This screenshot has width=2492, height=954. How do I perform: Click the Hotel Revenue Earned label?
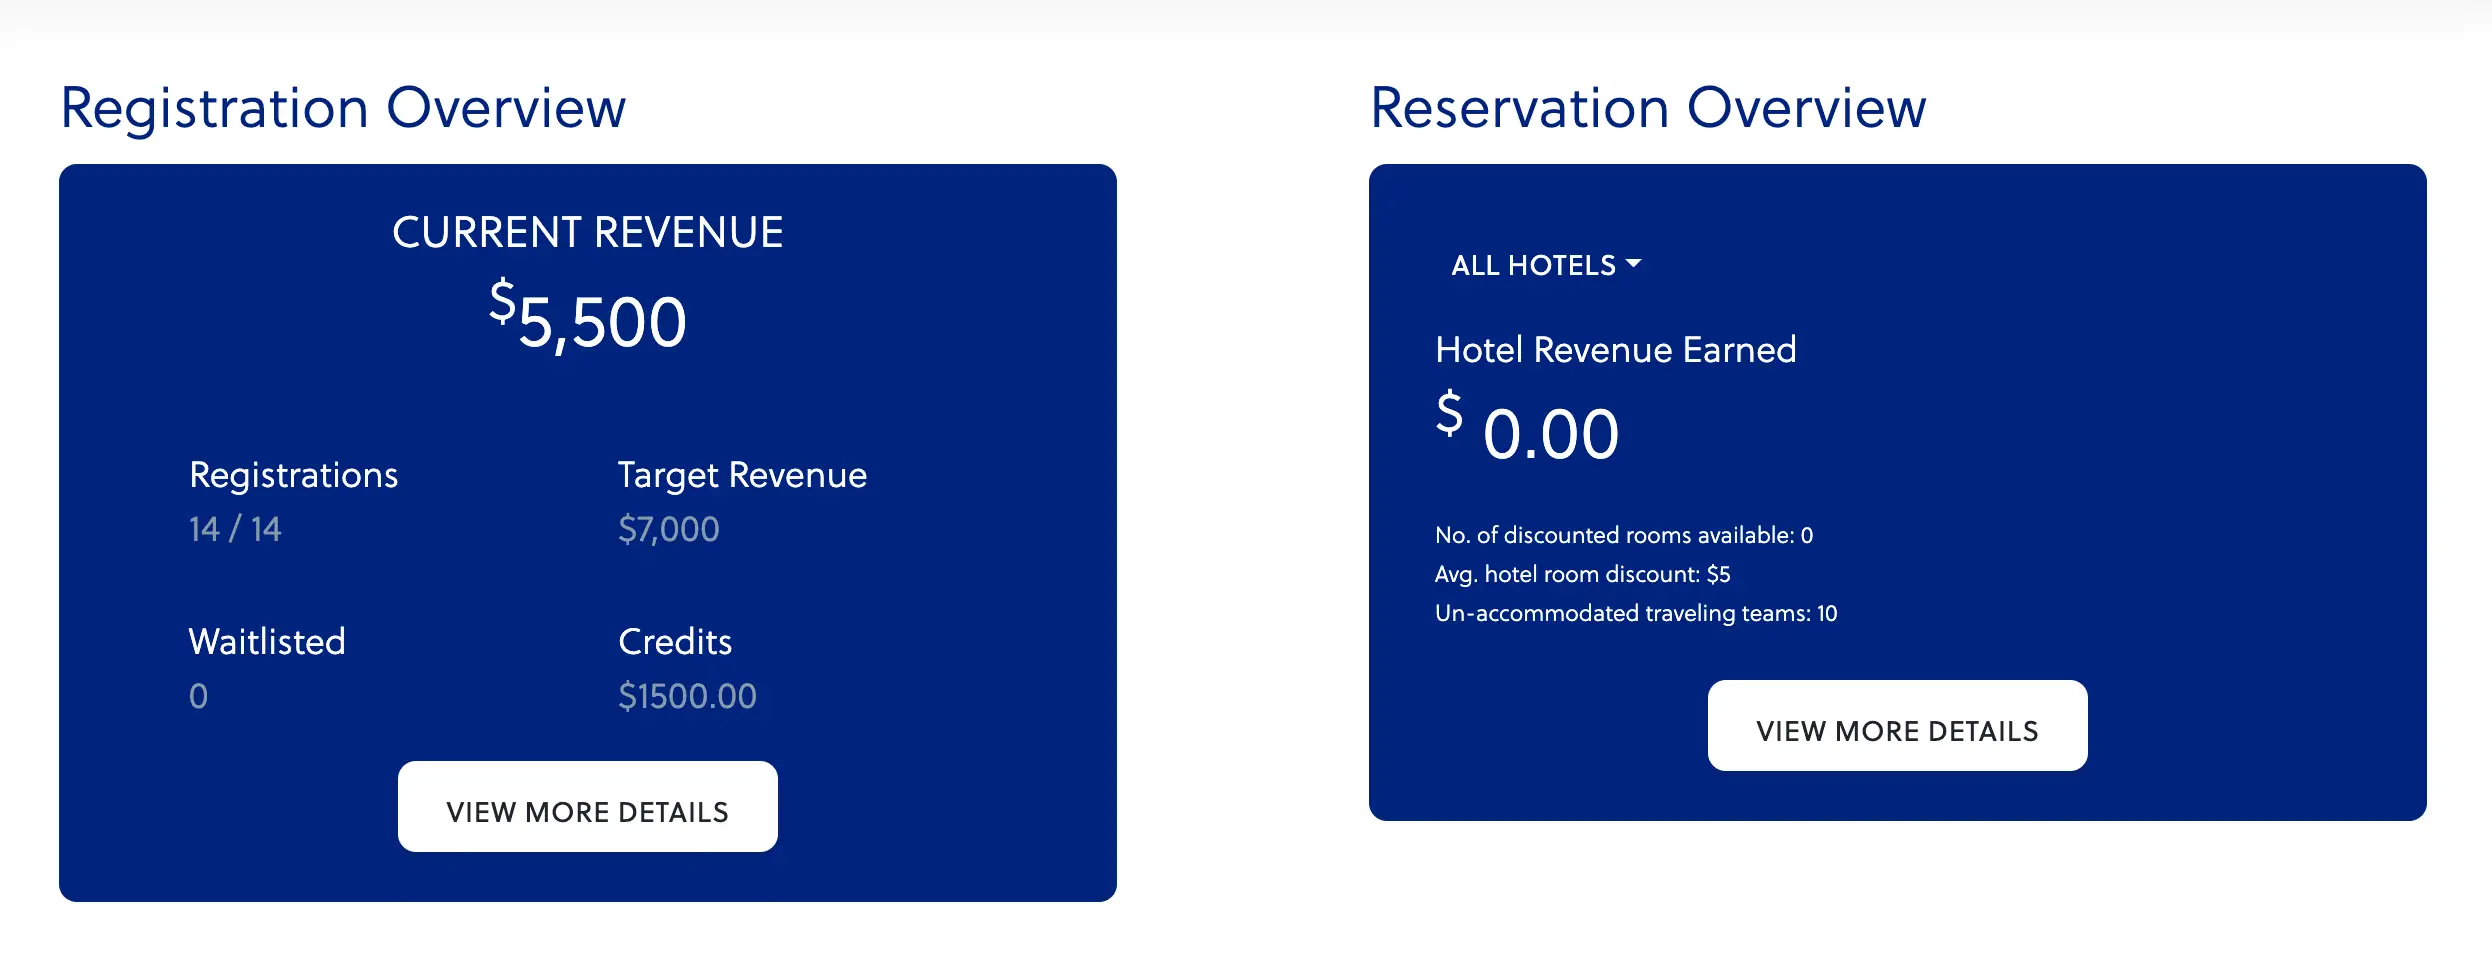1616,350
